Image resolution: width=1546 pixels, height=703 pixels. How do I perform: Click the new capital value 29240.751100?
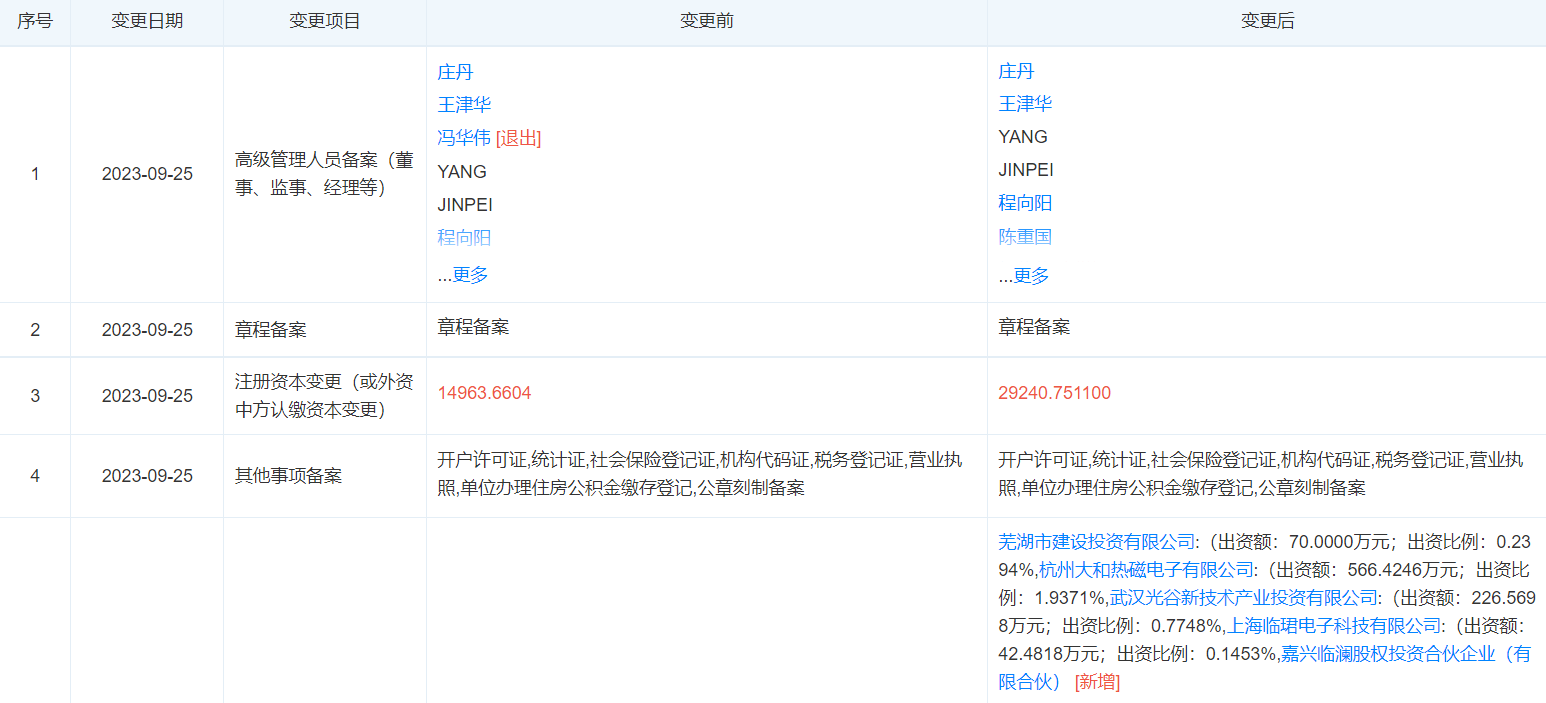1054,393
